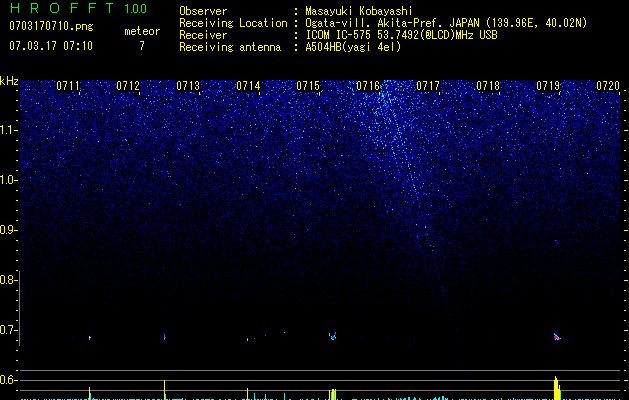The width and height of the screenshot is (629, 400).
Task: Click the 0713 time marker
Action: coord(188,85)
